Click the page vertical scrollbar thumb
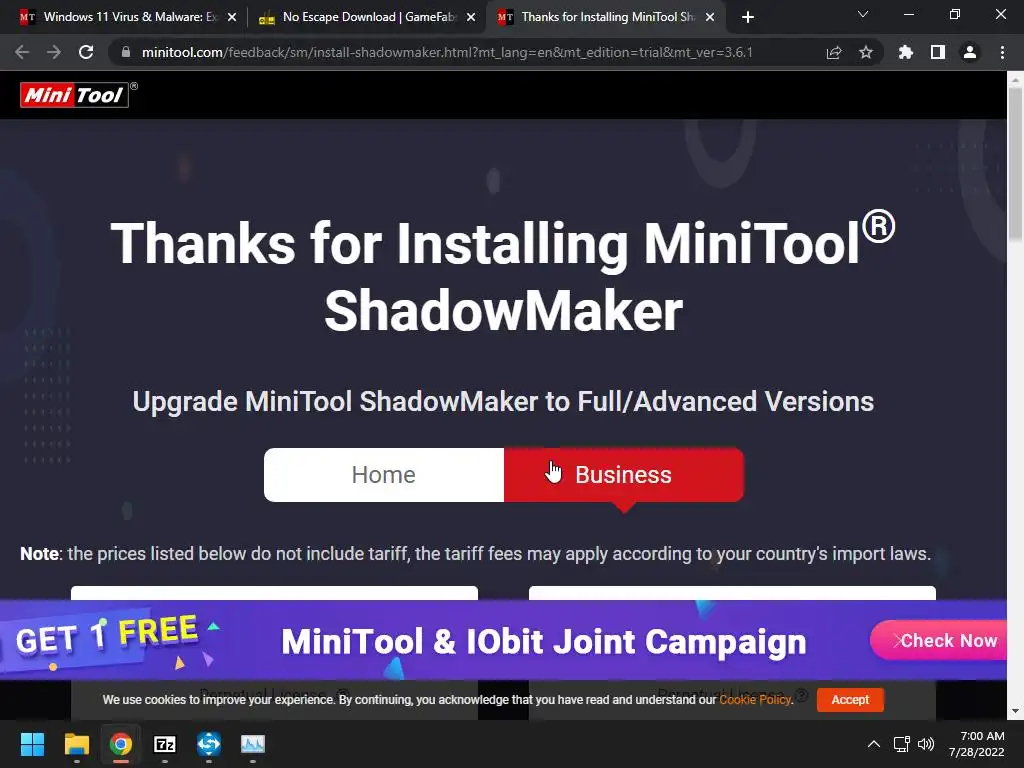The image size is (1024, 768). 1015,163
